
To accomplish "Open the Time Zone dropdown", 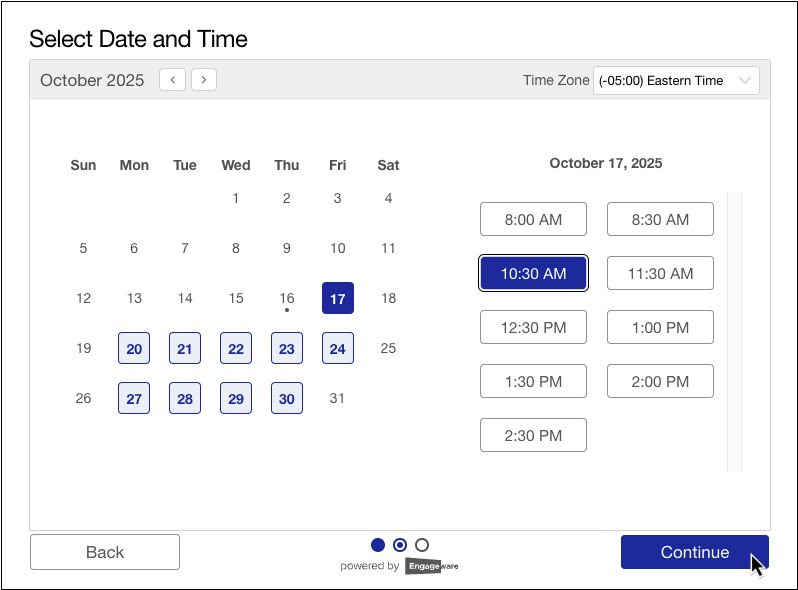I will [x=676, y=81].
